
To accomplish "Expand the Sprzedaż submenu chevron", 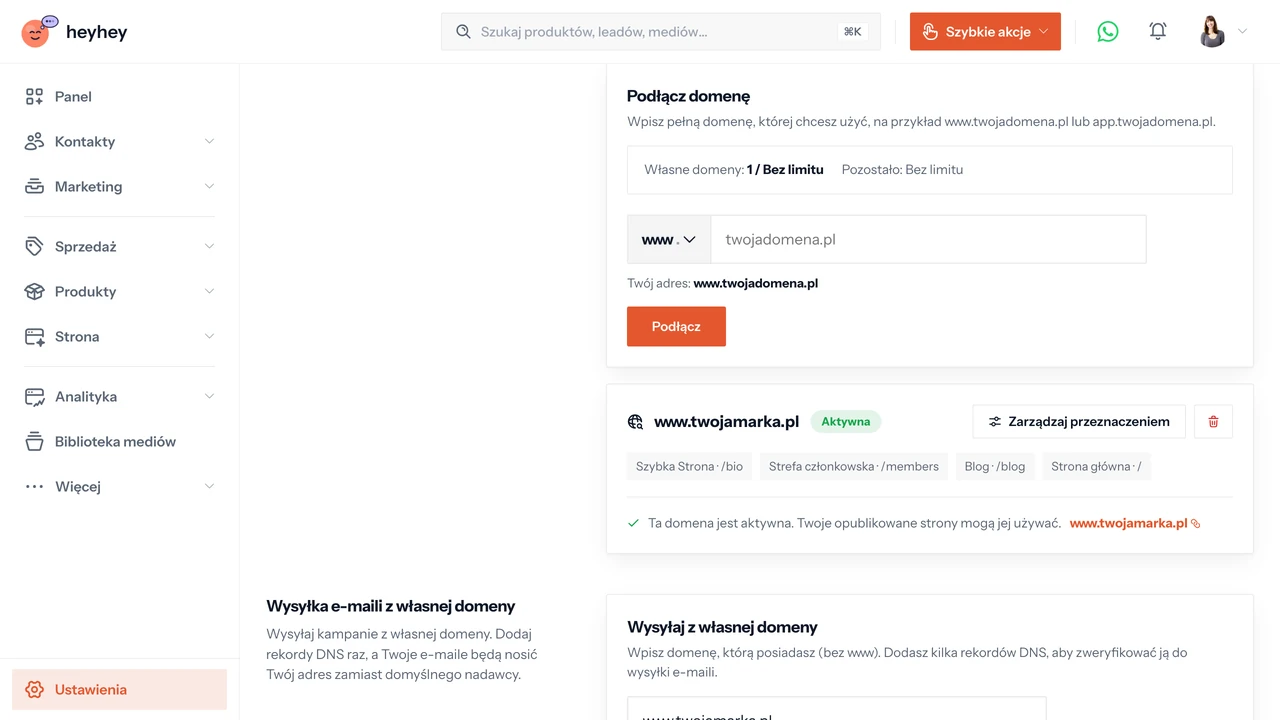I will [x=209, y=247].
